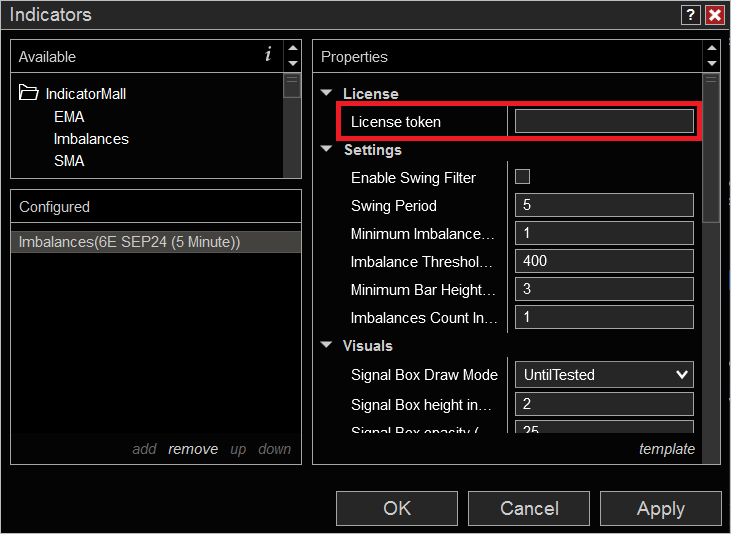731x534 pixels.
Task: Edit the Imbalances Count value field
Action: 604,317
